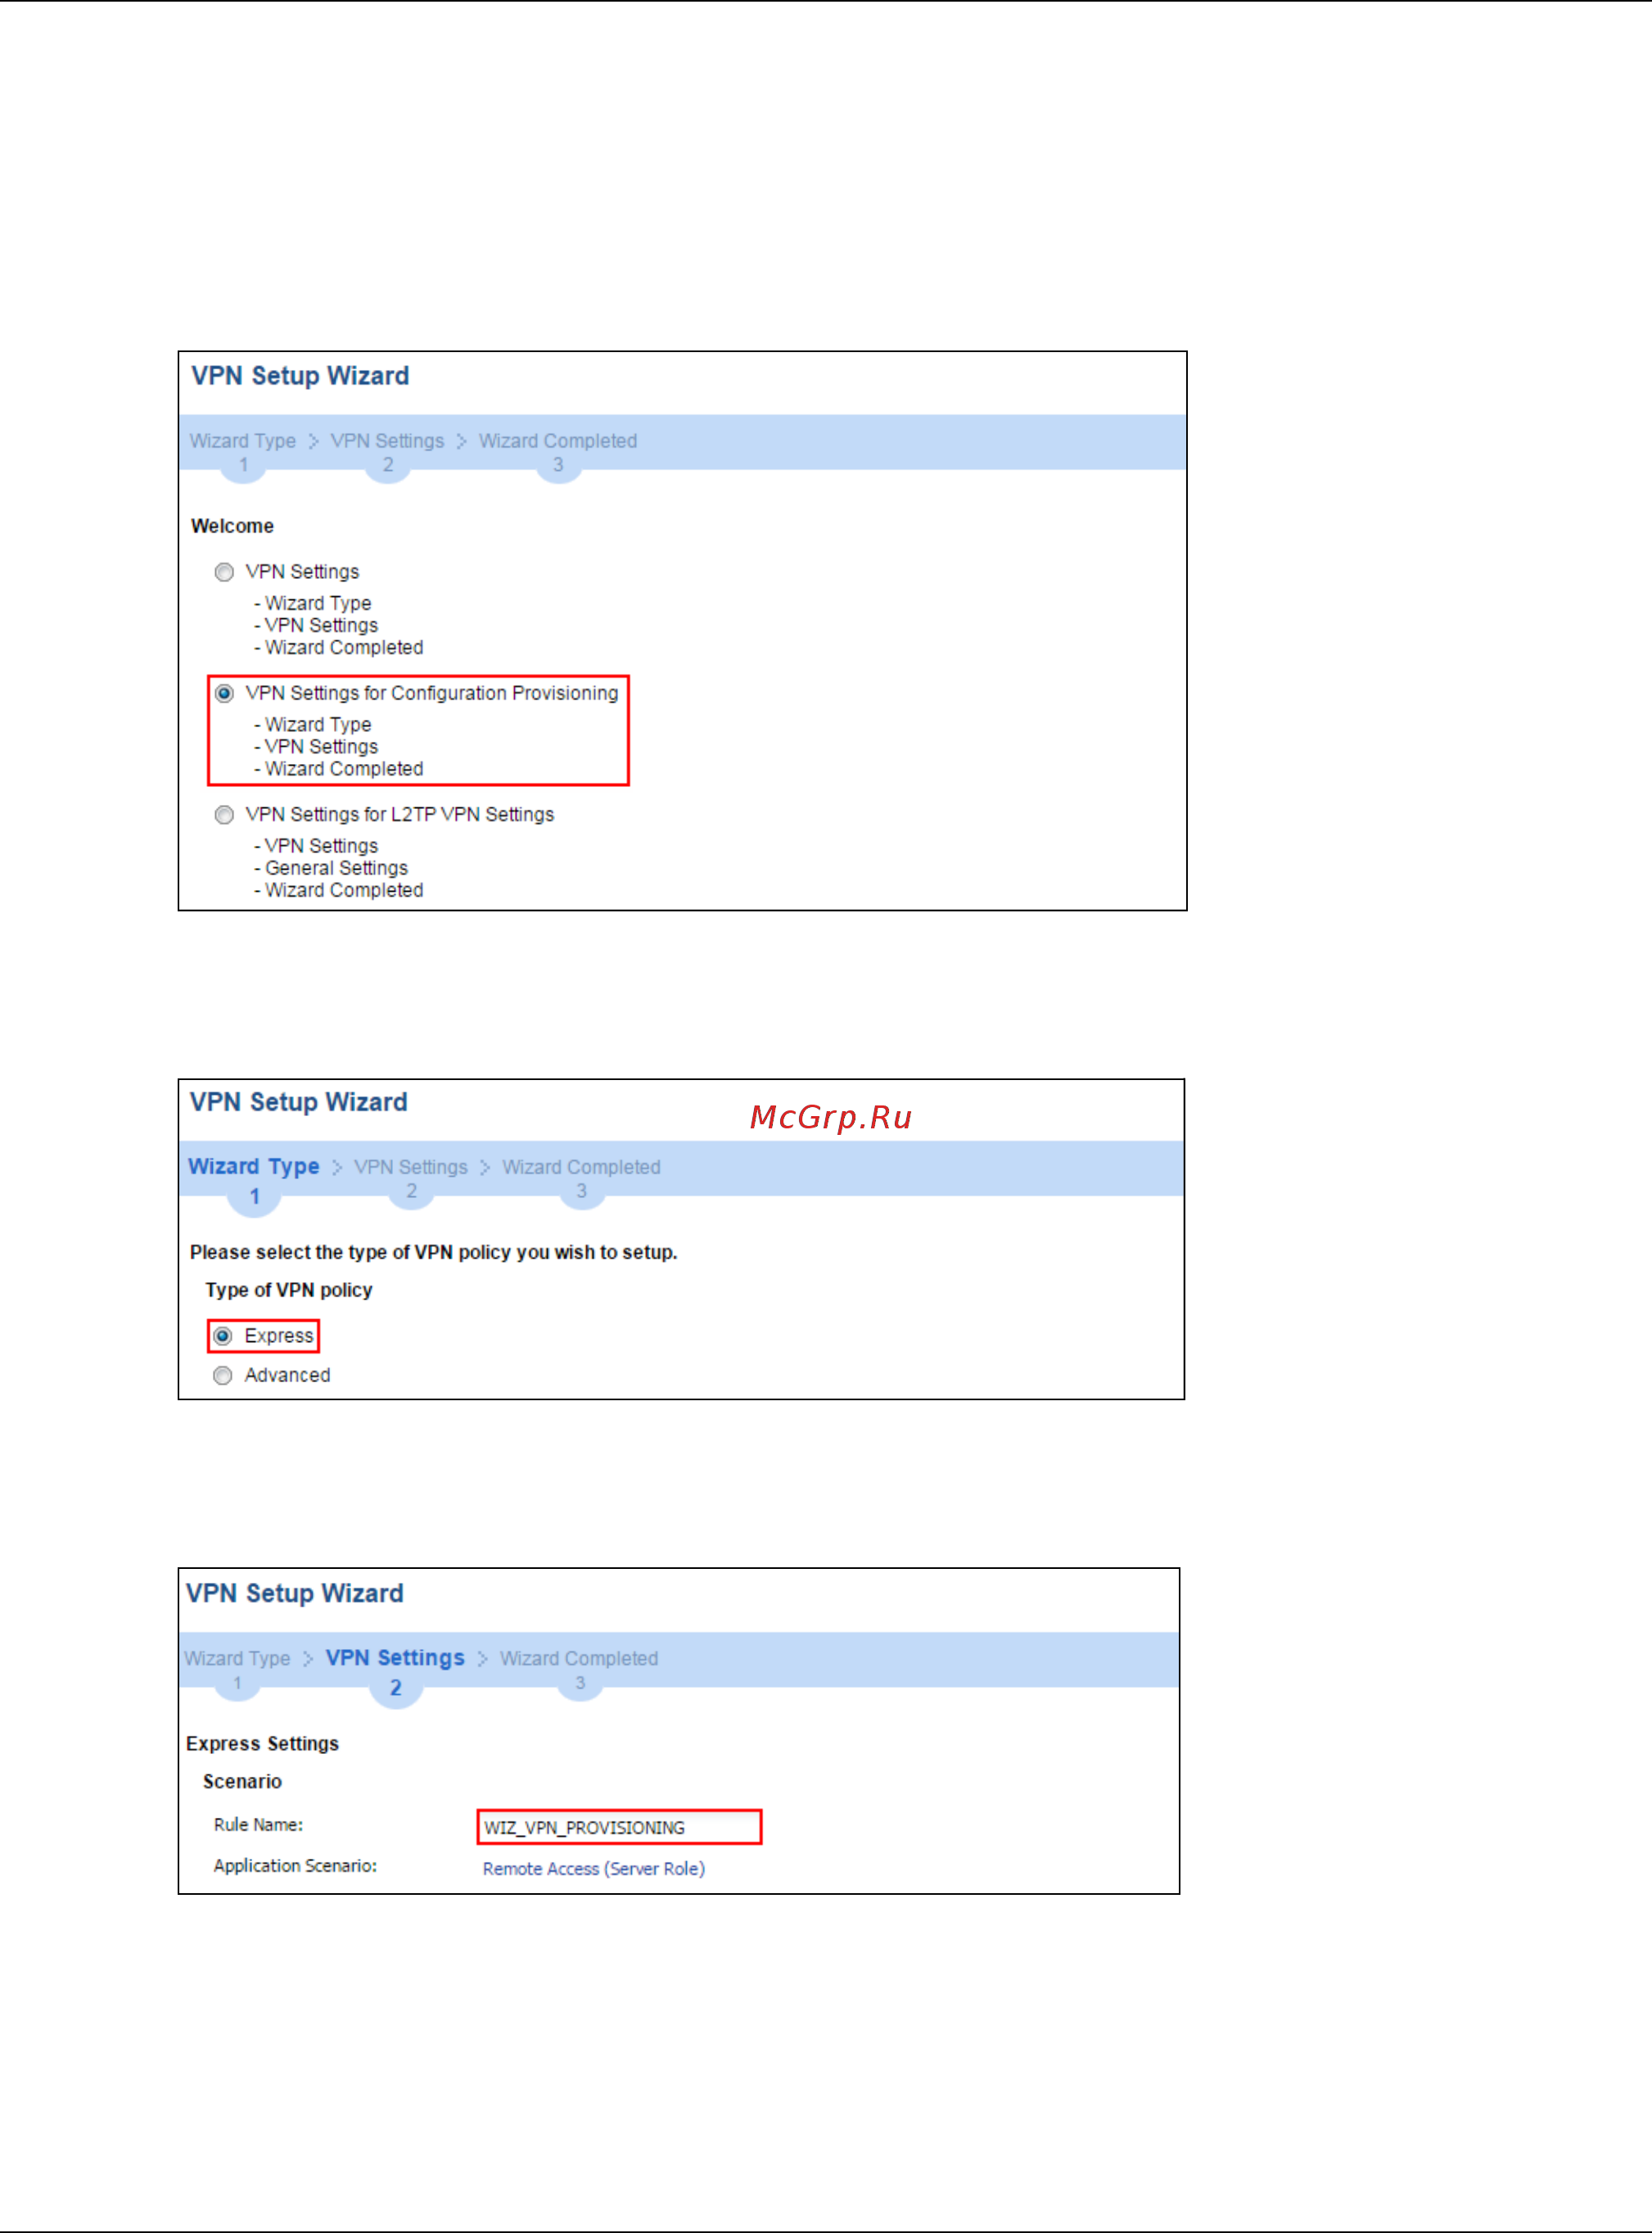Screen dimensions: 1652x2233
Task: Click step number 3 bubble in first wizard
Action: tap(558, 465)
